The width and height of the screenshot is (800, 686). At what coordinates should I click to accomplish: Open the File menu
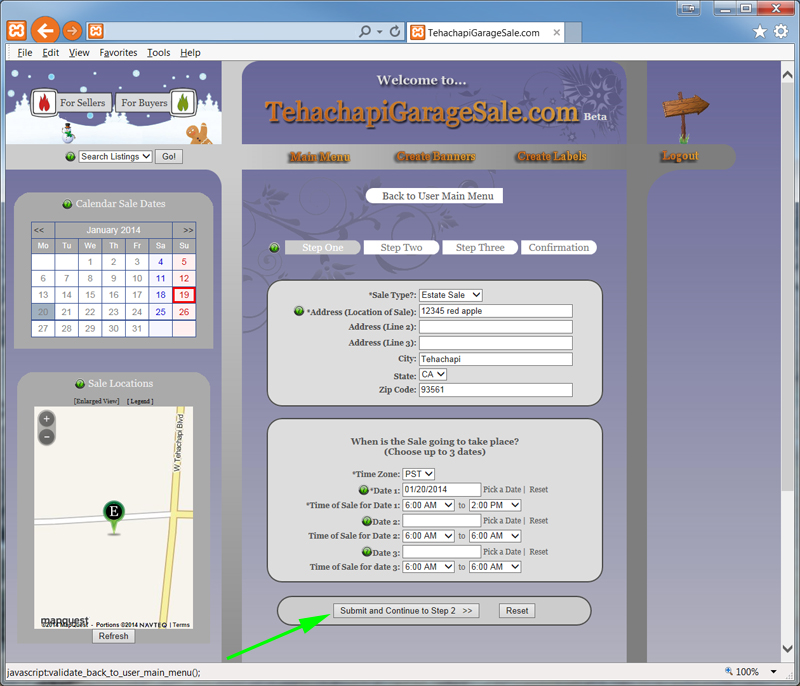tap(24, 53)
